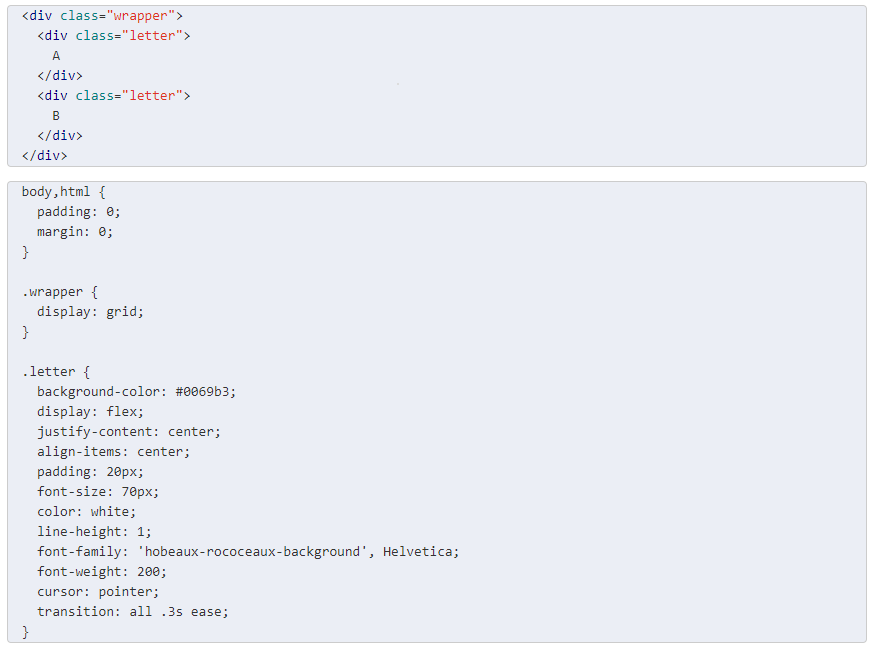Click the 'margin: 0;' declaration
The image size is (873, 651).
pyautogui.click(x=75, y=232)
